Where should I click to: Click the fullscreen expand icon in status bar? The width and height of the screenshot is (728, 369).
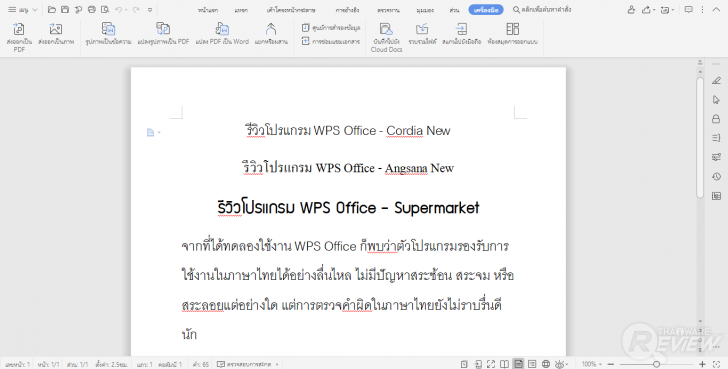[491, 364]
